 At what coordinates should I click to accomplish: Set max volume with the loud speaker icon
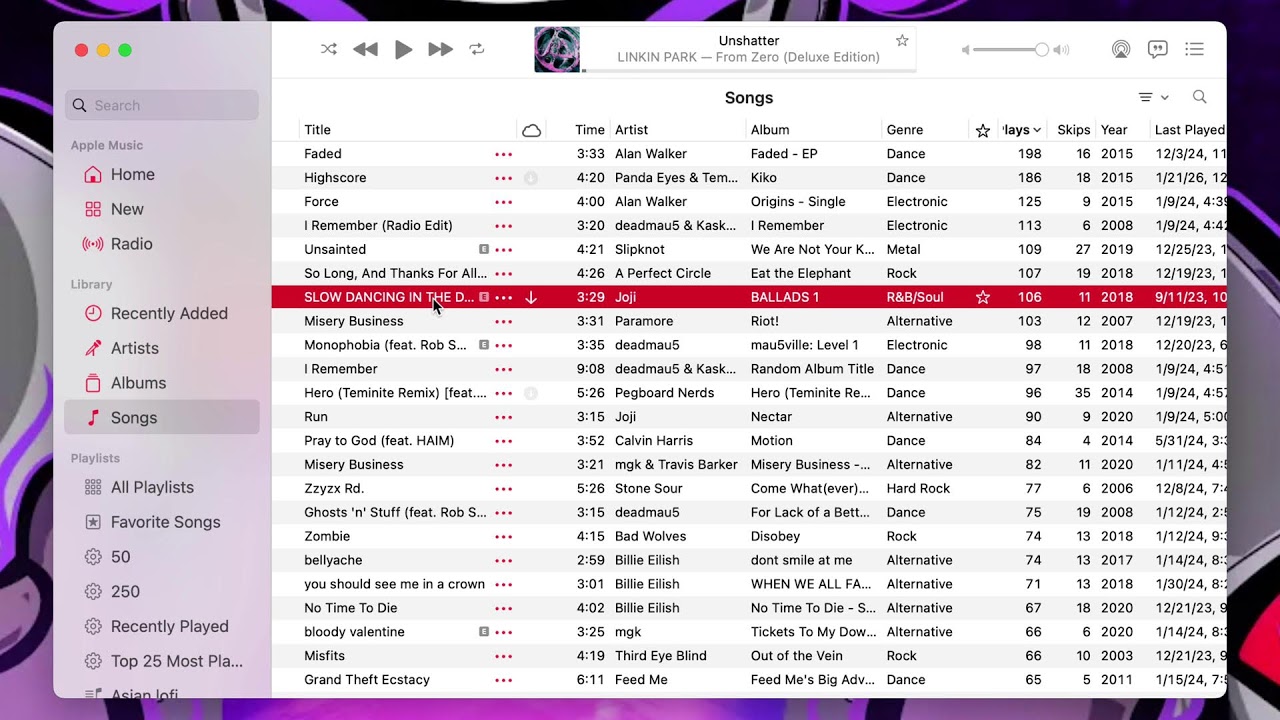tap(1061, 50)
